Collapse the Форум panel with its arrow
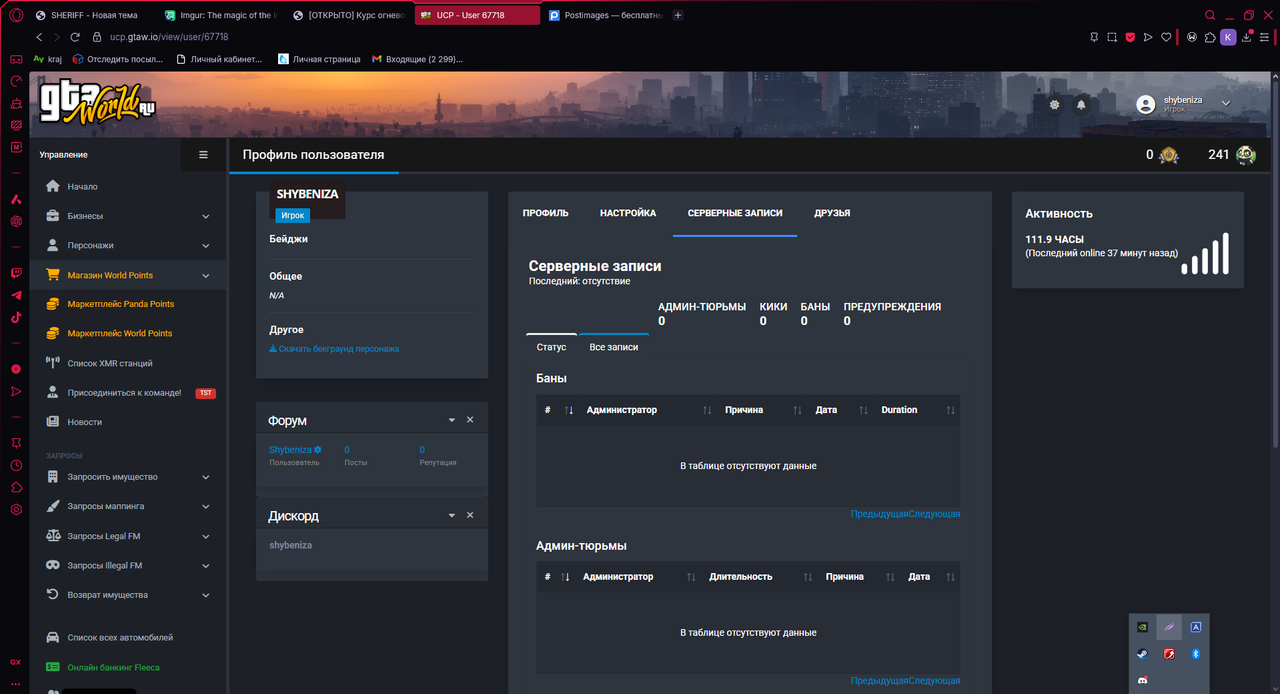The width and height of the screenshot is (1280, 694). click(x=452, y=420)
